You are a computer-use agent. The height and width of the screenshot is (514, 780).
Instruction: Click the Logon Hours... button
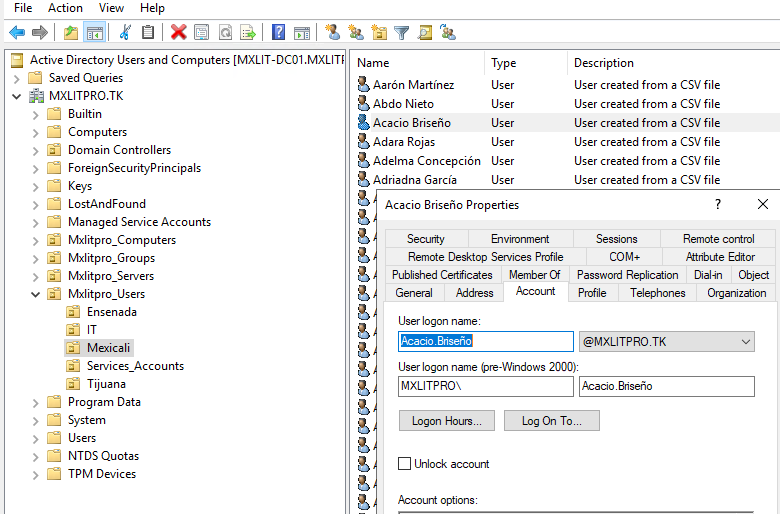[446, 421]
